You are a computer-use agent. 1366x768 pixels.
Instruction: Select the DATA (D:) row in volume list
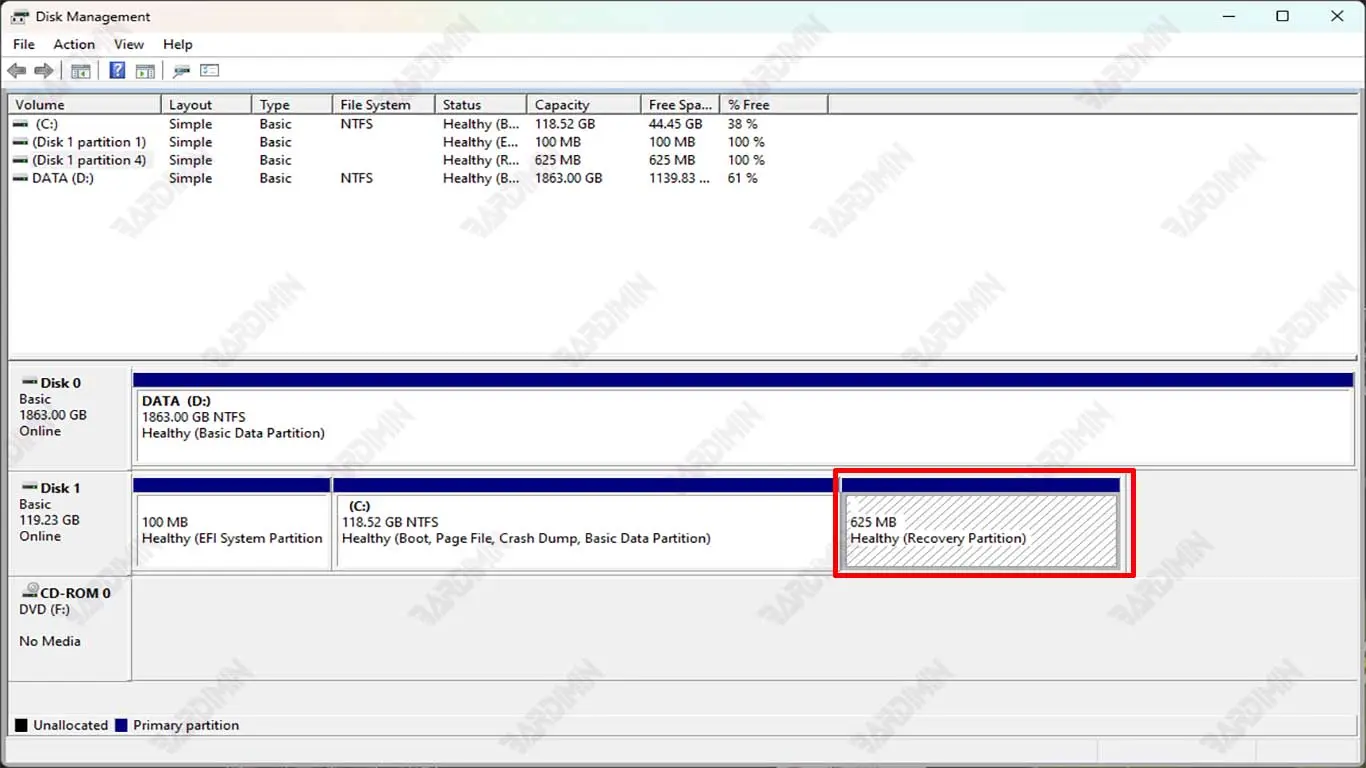64,178
